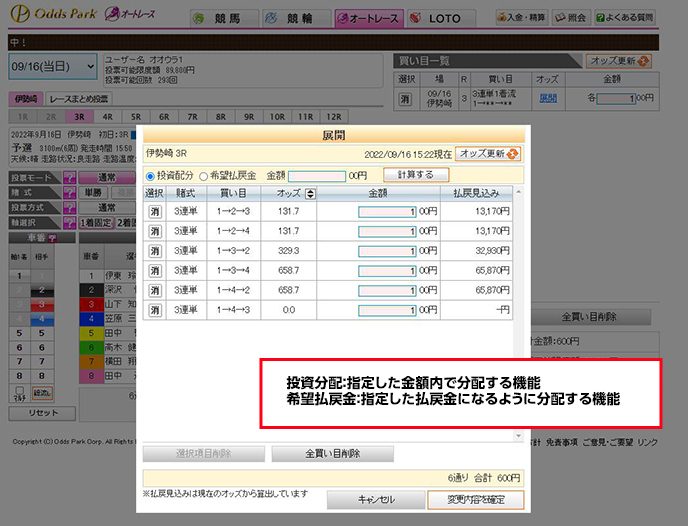Open 免責事項 footer link
Screen dimensions: 688x526
coord(562,442)
